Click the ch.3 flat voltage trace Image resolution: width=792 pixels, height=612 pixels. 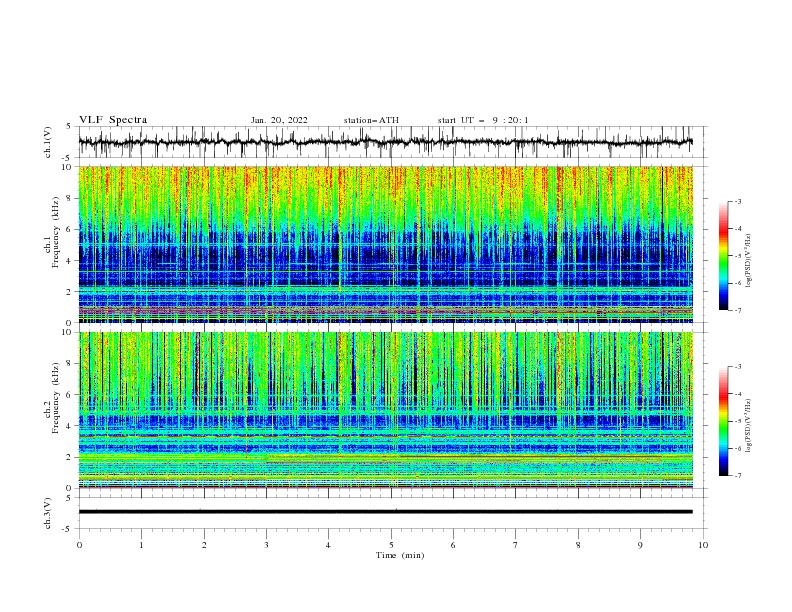(x=386, y=512)
